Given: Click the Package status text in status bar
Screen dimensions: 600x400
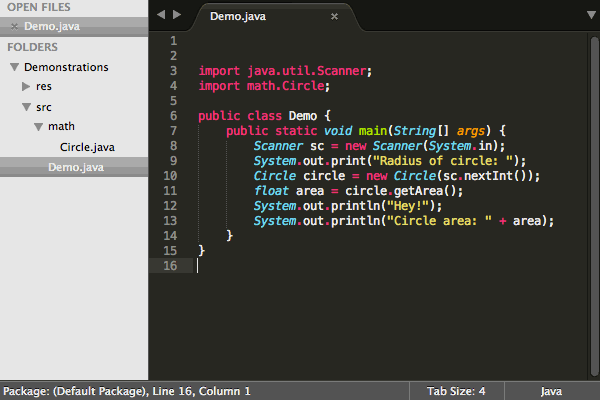Looking at the screenshot, I should 126,391.
